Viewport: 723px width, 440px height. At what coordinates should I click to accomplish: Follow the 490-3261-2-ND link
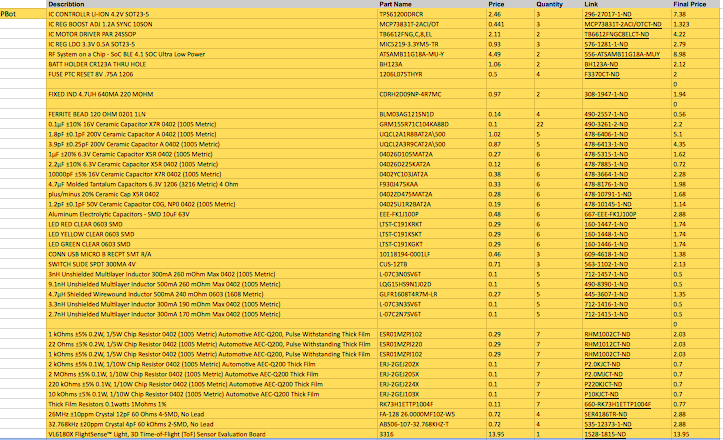click(606, 125)
